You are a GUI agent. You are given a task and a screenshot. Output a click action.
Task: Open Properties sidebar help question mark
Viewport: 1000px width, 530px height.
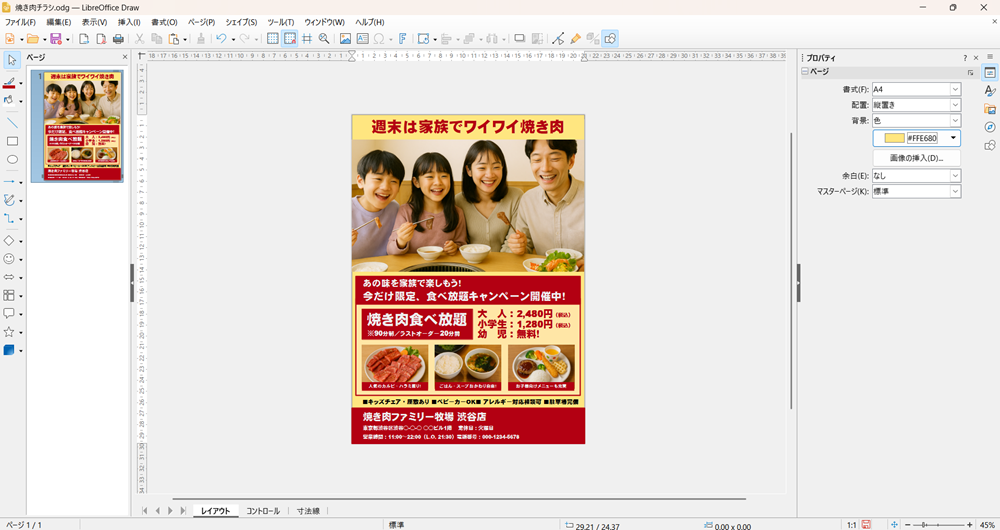pyautogui.click(x=964, y=57)
